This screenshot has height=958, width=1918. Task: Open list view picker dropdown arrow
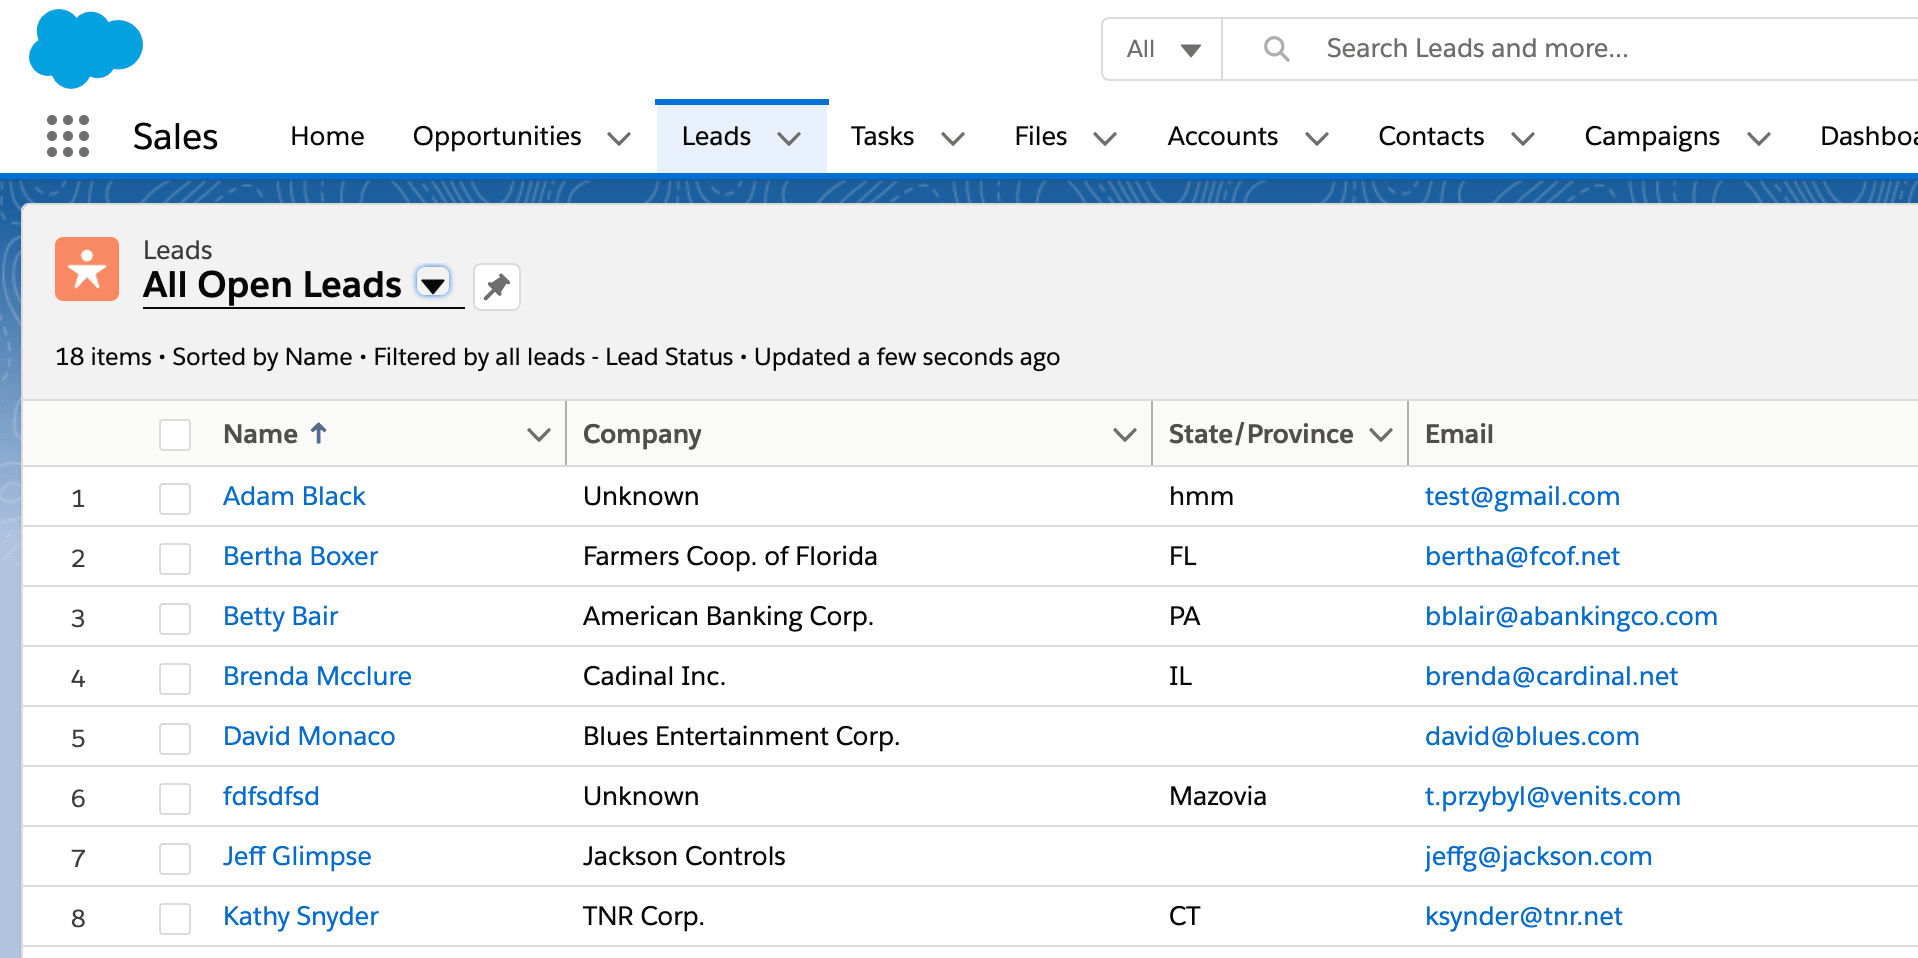tap(433, 284)
